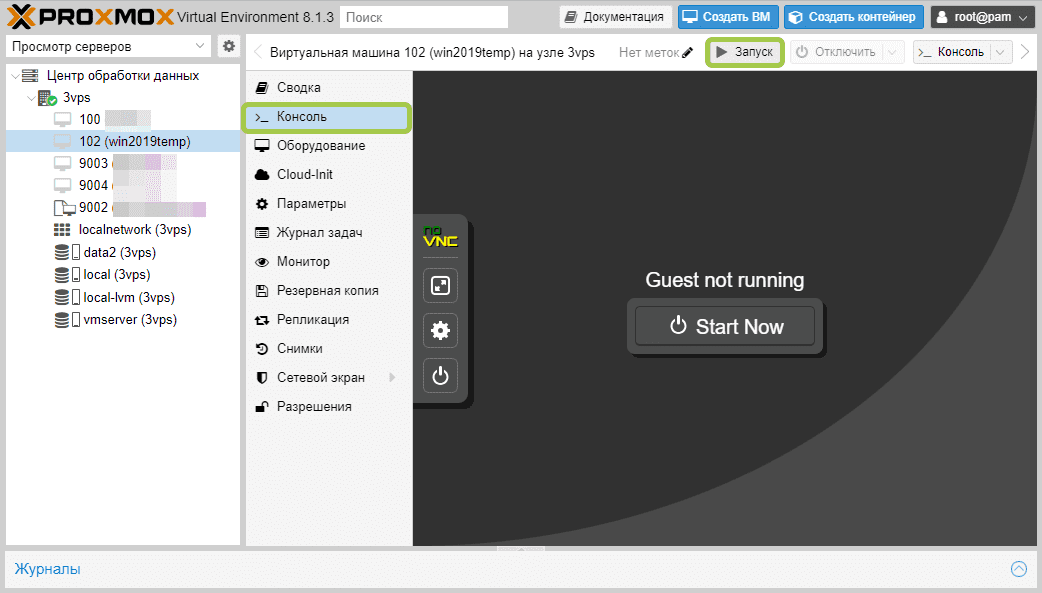Click the Документация button
The height and width of the screenshot is (593, 1042).
(x=615, y=17)
